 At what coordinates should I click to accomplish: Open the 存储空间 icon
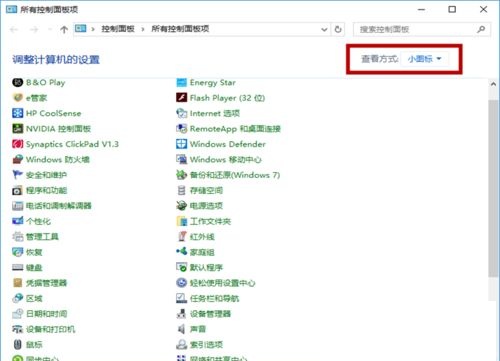181,190
